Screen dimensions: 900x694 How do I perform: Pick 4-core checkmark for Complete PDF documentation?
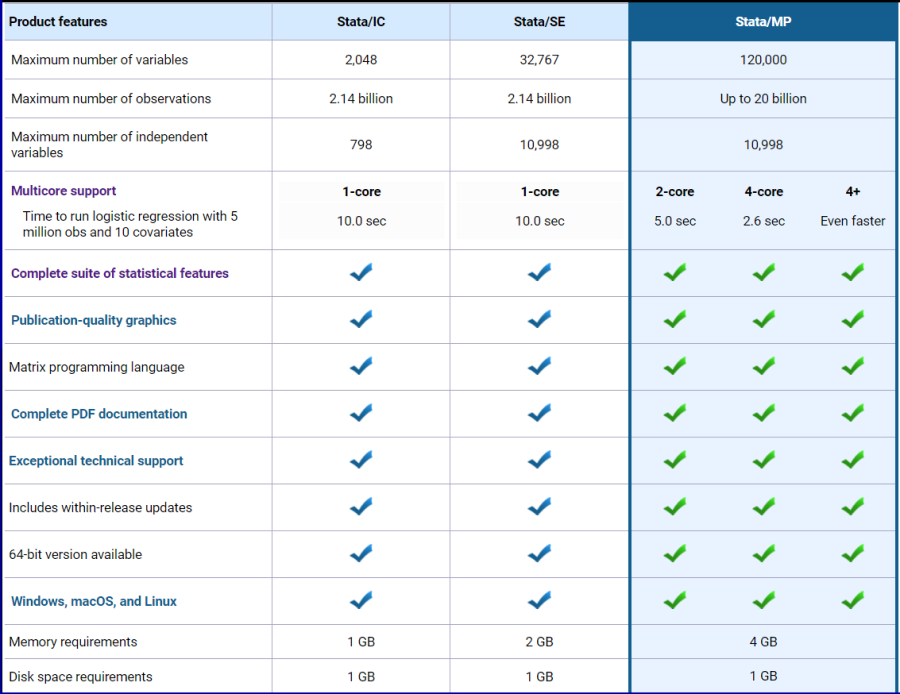point(764,413)
